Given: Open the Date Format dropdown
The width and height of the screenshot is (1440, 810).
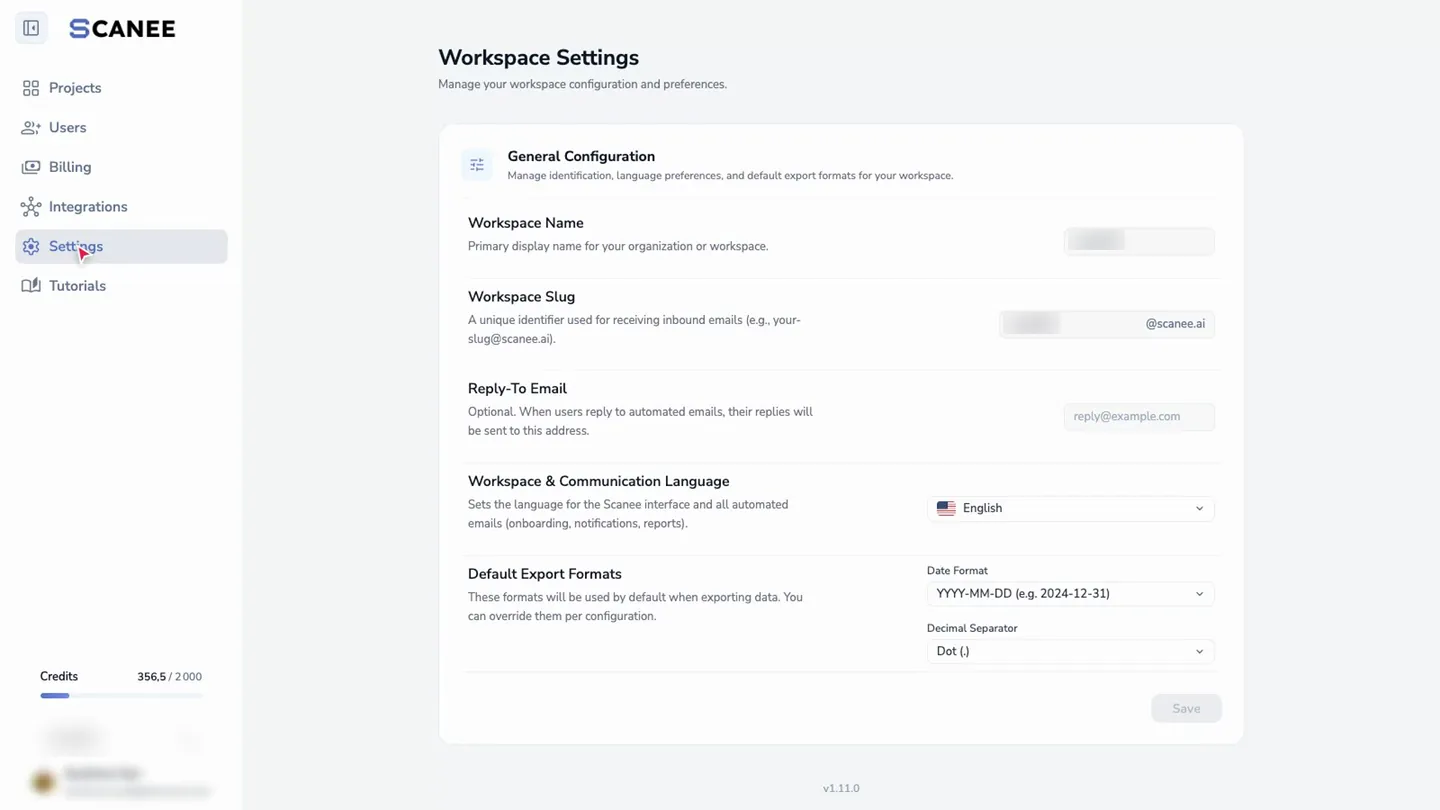Looking at the screenshot, I should click(1070, 594).
